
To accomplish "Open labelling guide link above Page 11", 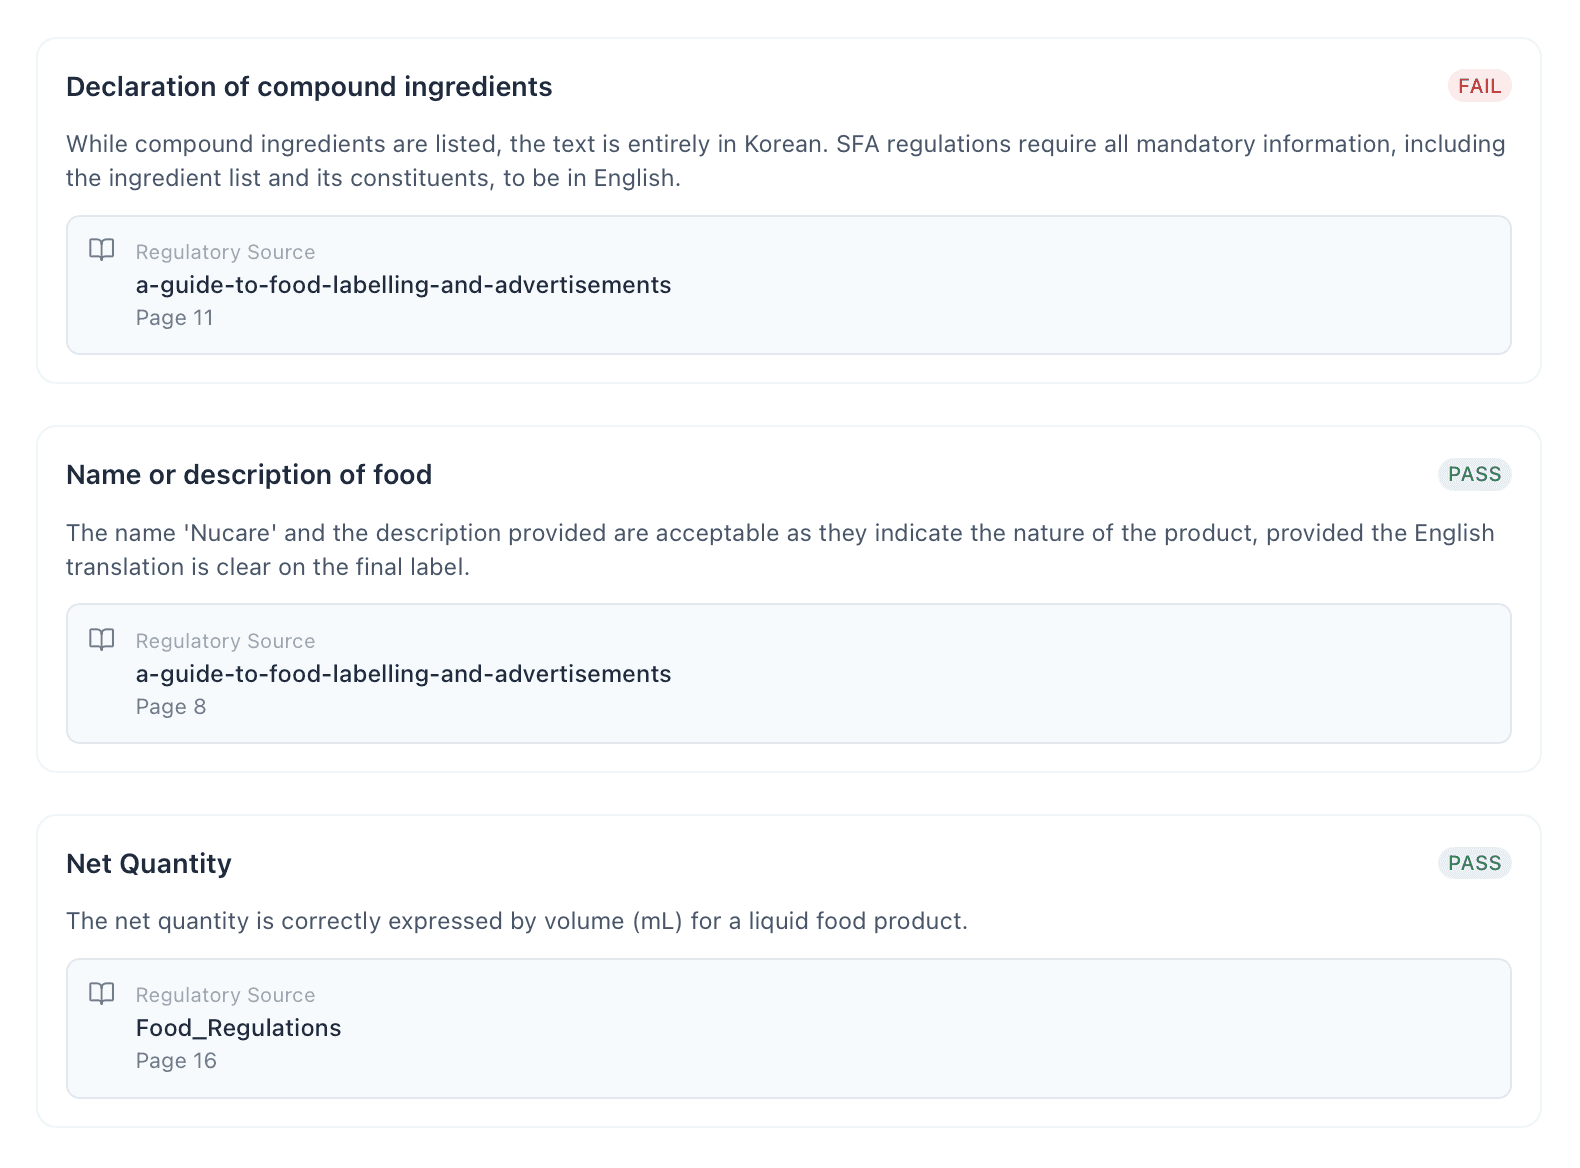I will click(x=403, y=285).
